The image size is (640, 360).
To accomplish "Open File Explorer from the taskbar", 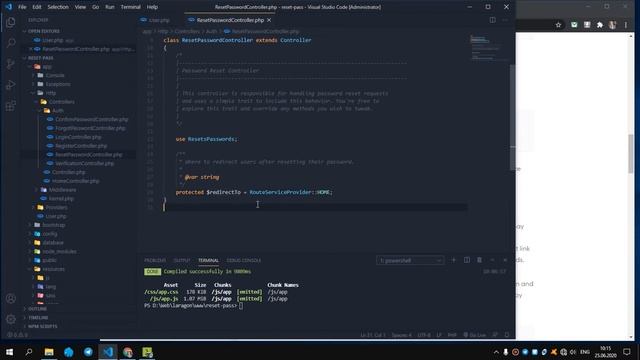I will tap(49, 352).
